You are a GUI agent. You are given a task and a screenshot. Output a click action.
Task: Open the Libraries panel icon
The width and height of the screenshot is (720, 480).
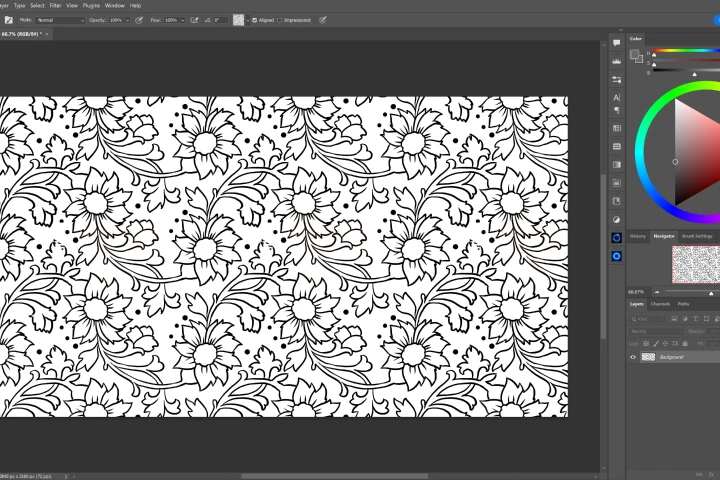click(617, 183)
